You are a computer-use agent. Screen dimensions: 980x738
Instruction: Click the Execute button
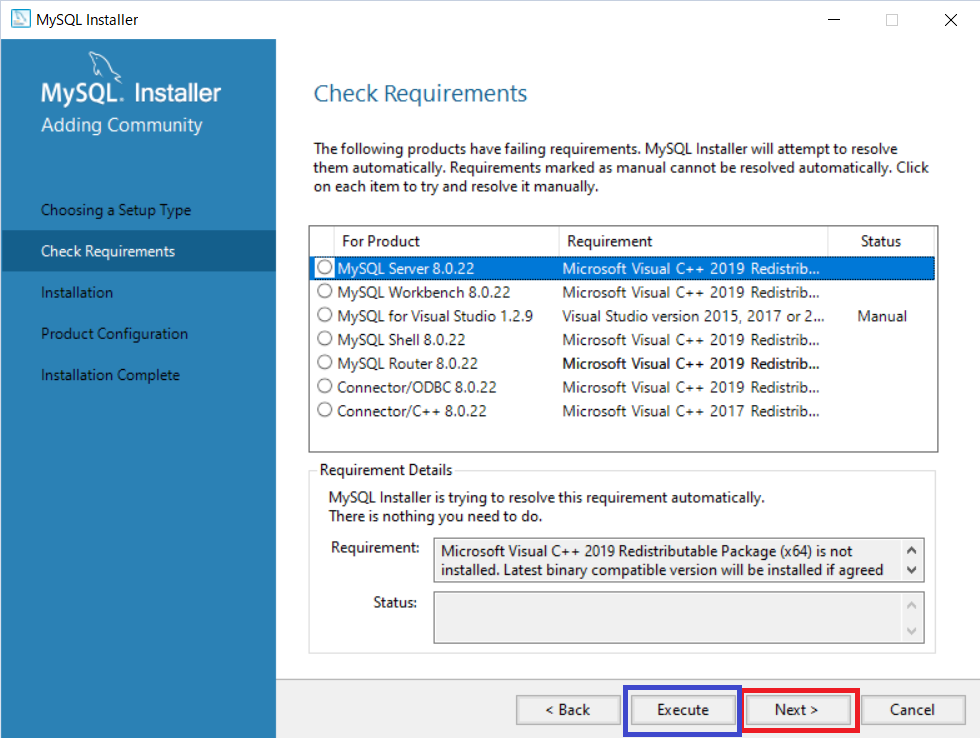(x=682, y=710)
